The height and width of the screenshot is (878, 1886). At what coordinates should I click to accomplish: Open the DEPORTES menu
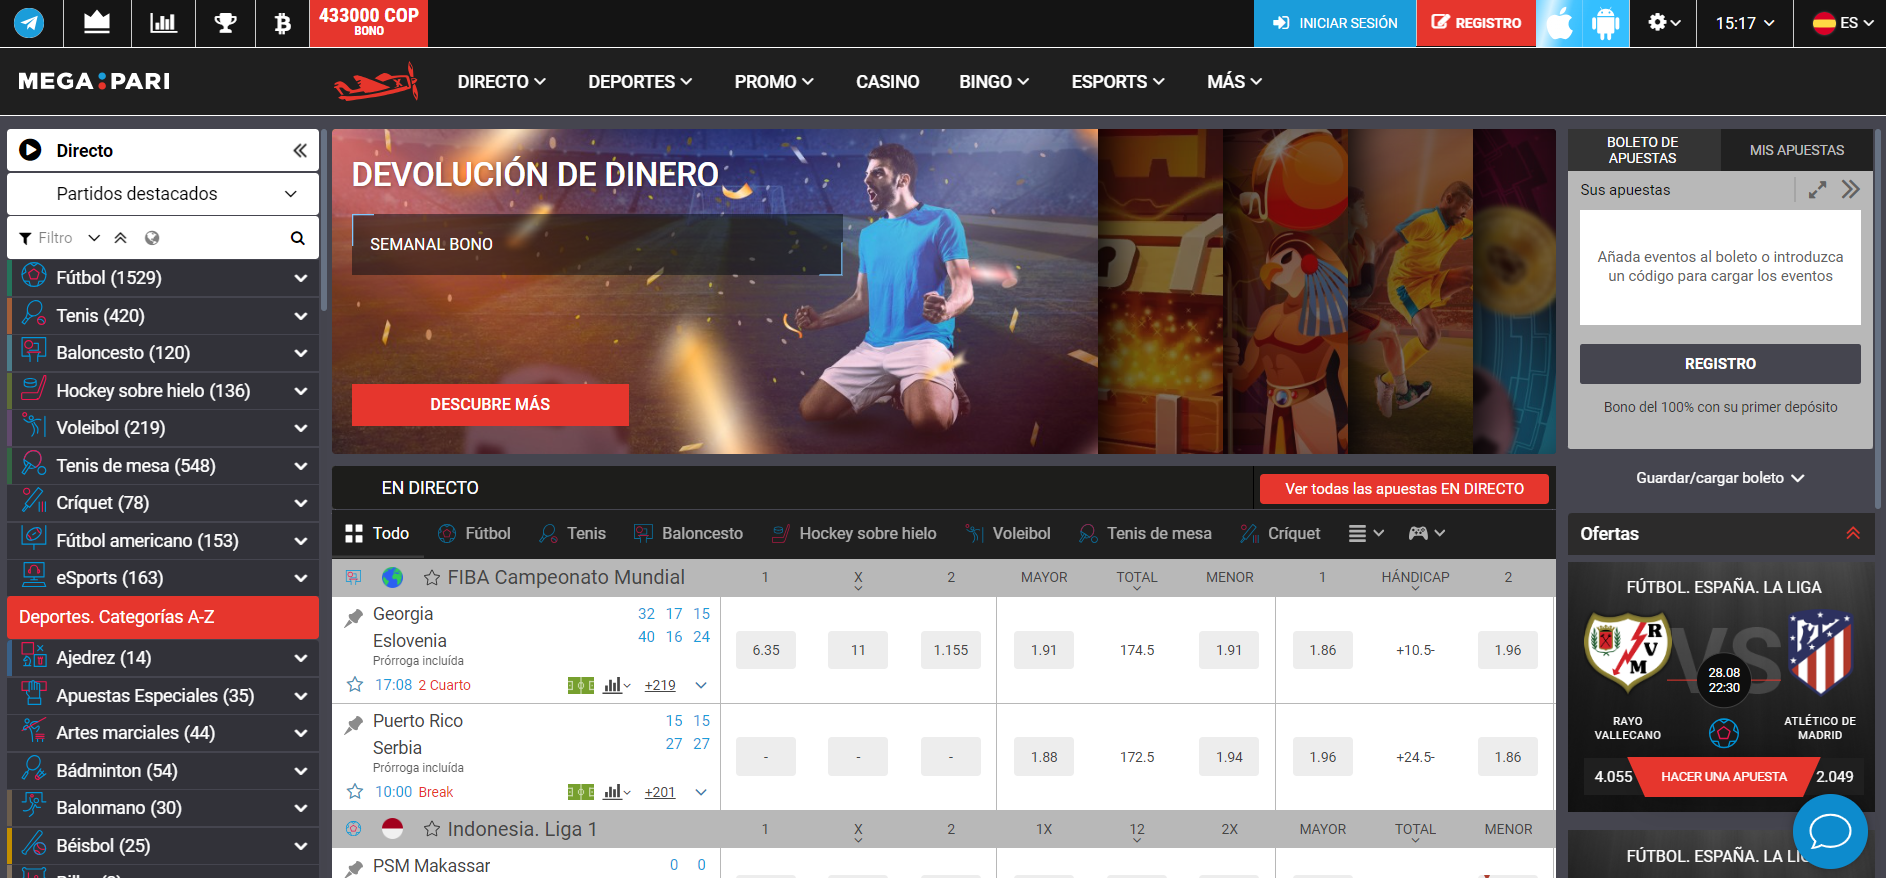(x=640, y=82)
